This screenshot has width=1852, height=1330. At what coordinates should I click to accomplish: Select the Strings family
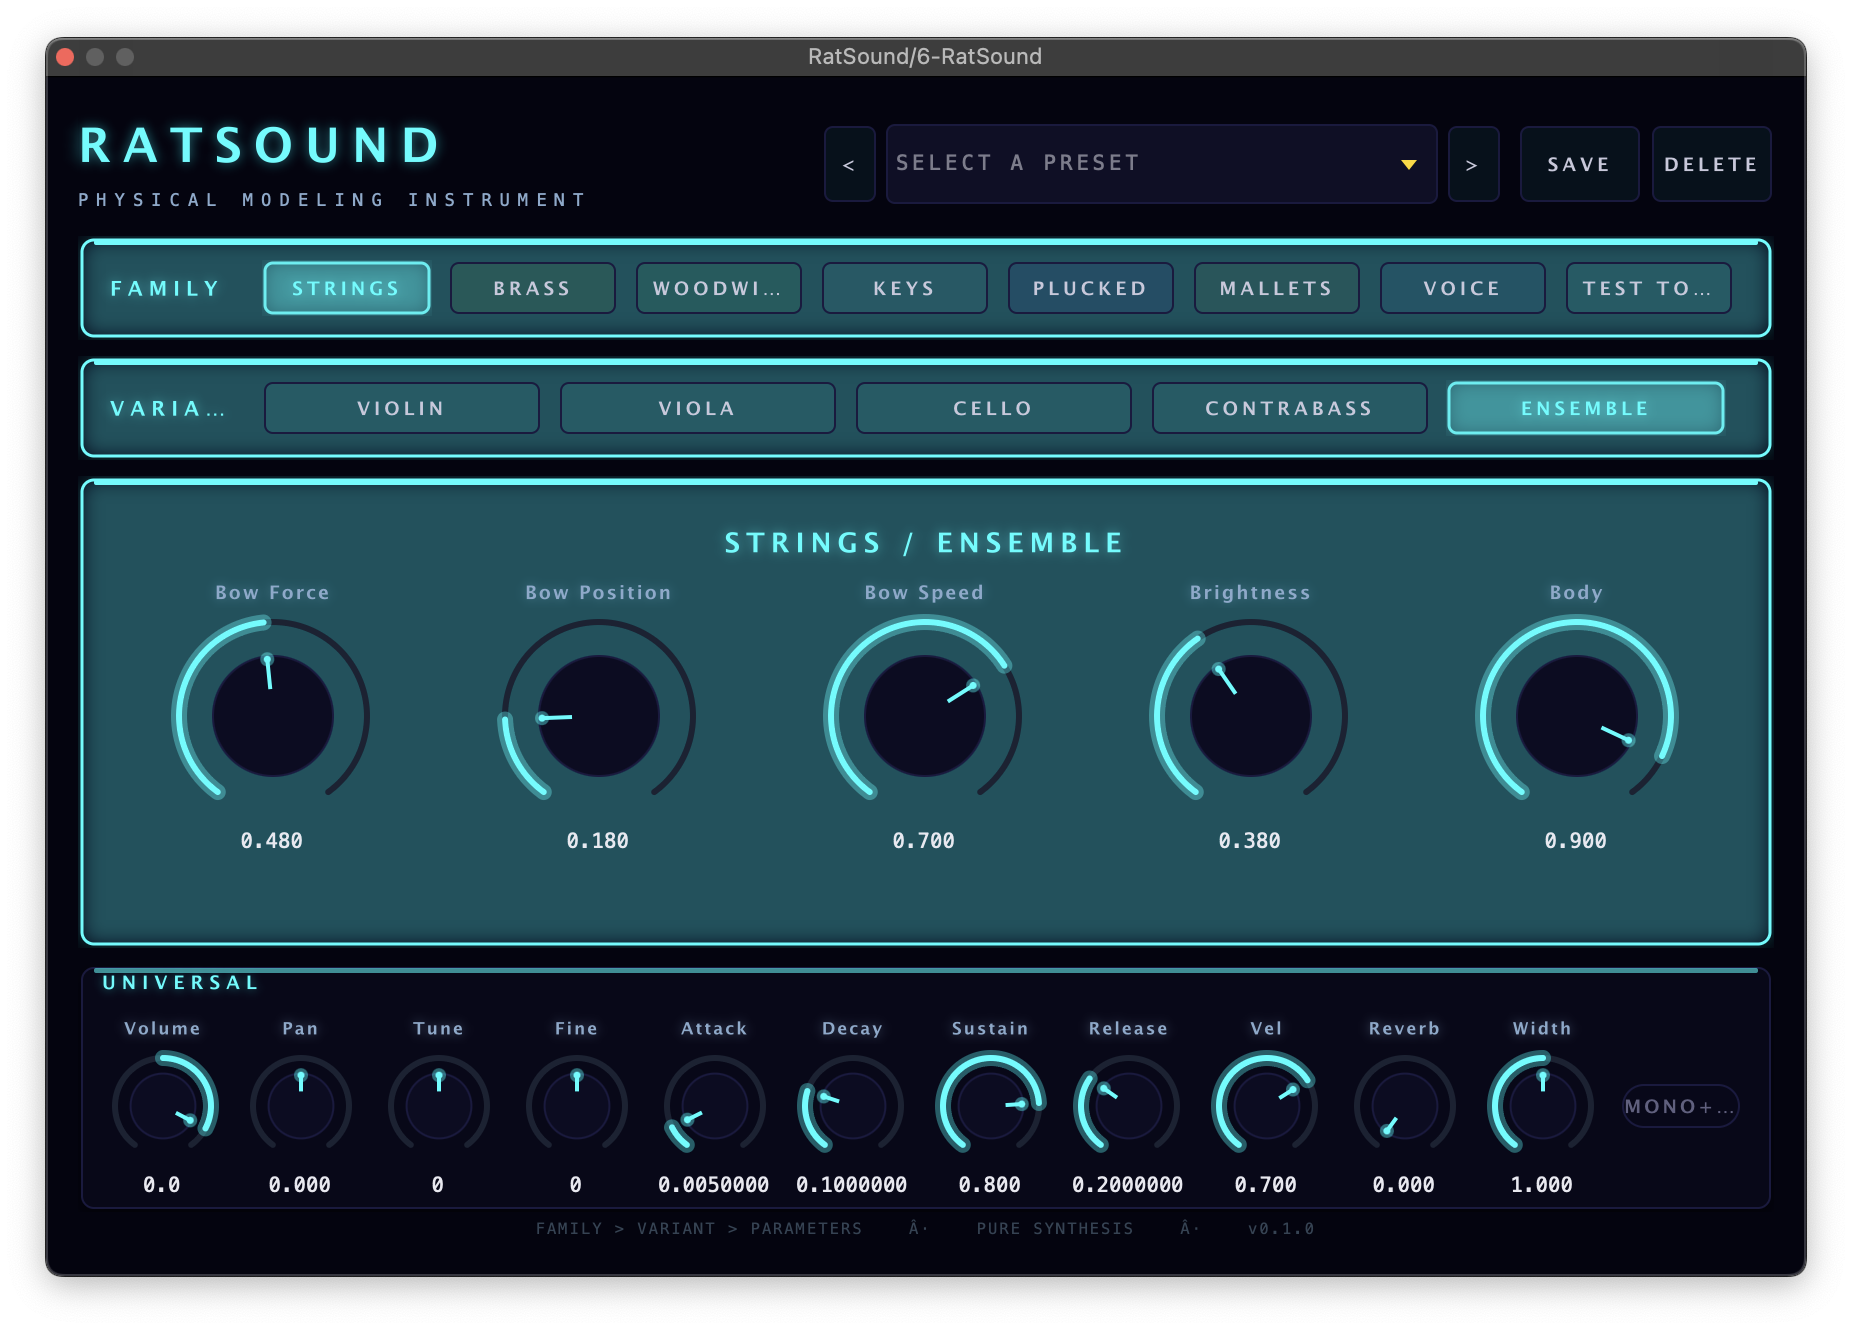[x=347, y=288]
